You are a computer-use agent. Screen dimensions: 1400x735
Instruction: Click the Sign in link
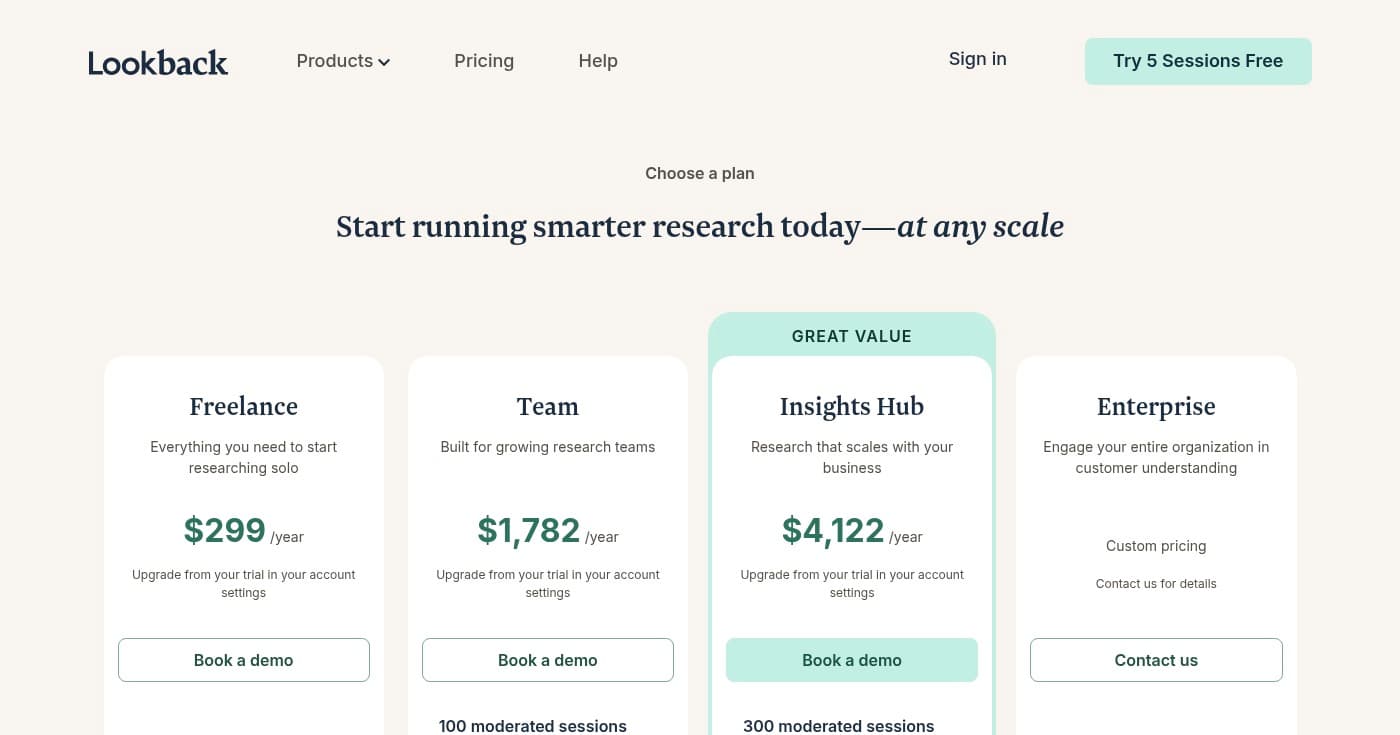(x=977, y=59)
